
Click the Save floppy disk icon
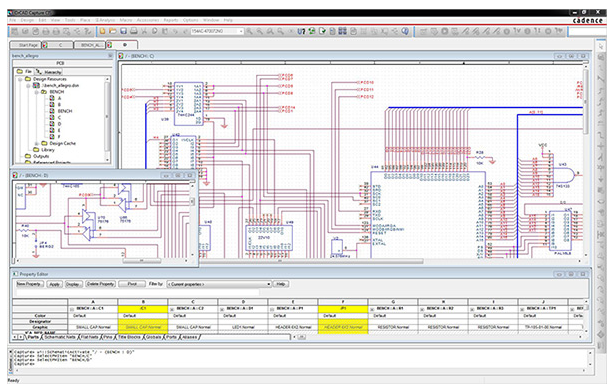tap(123, 31)
